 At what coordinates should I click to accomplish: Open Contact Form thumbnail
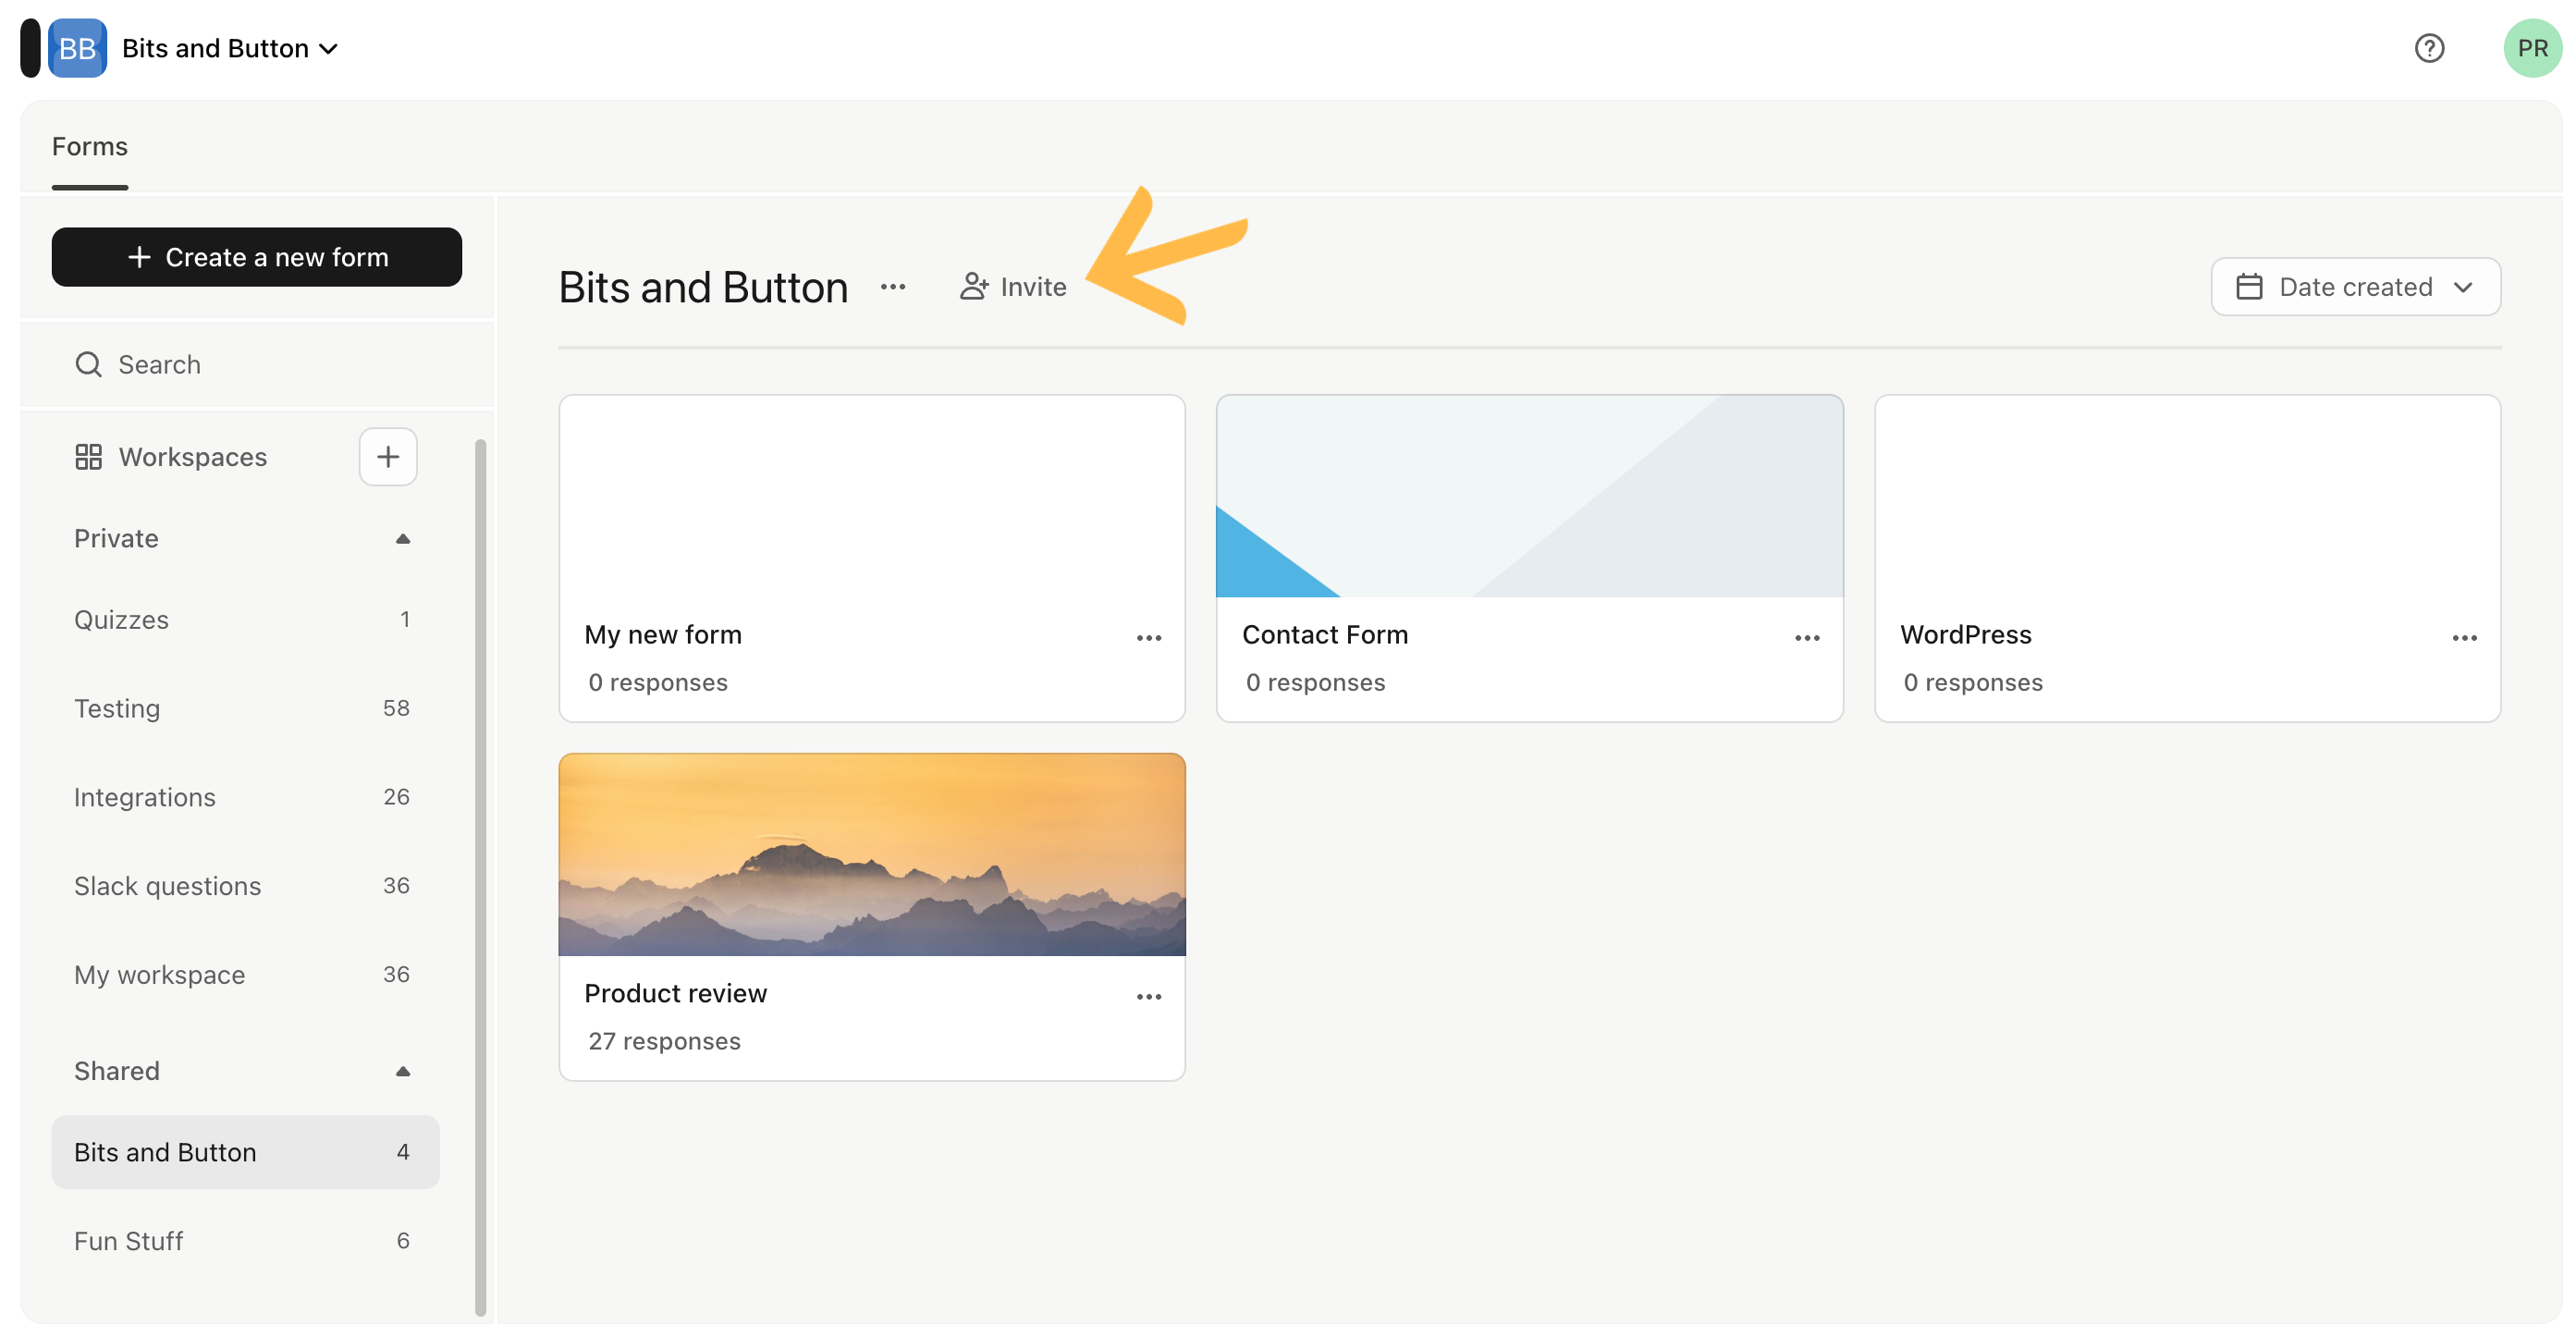coord(1529,496)
